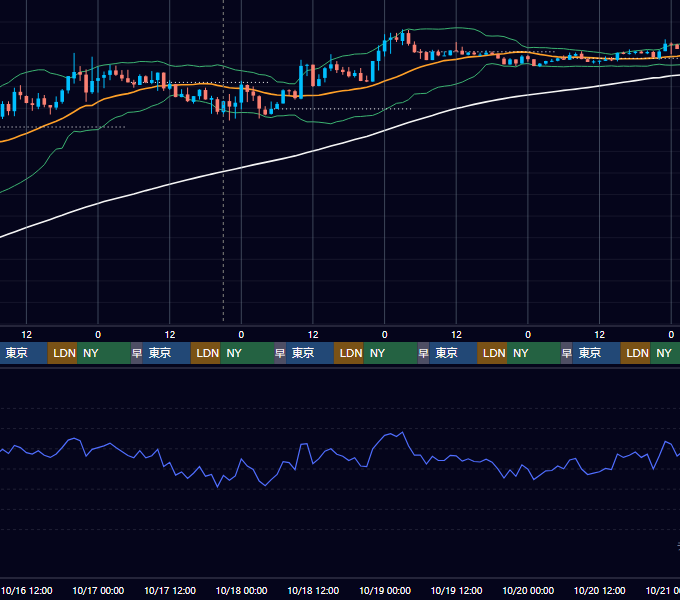The height and width of the screenshot is (600, 680).
Task: Click the 10/17 00:00 date label
Action: 98,590
